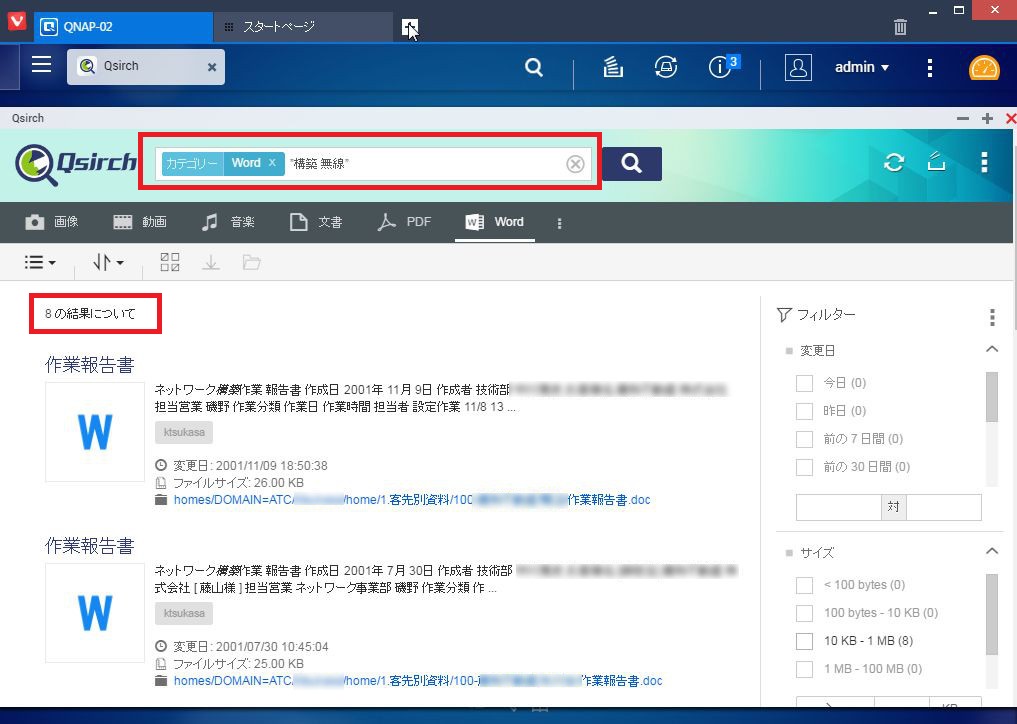
Task: Click the サイズ filter list scrollbar
Action: click(x=992, y=614)
